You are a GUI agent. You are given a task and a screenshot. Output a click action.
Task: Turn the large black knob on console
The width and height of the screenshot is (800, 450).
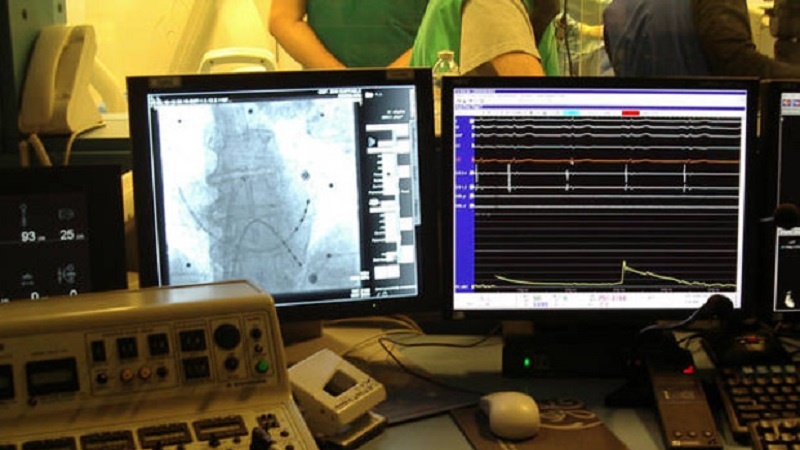pyautogui.click(x=227, y=337)
